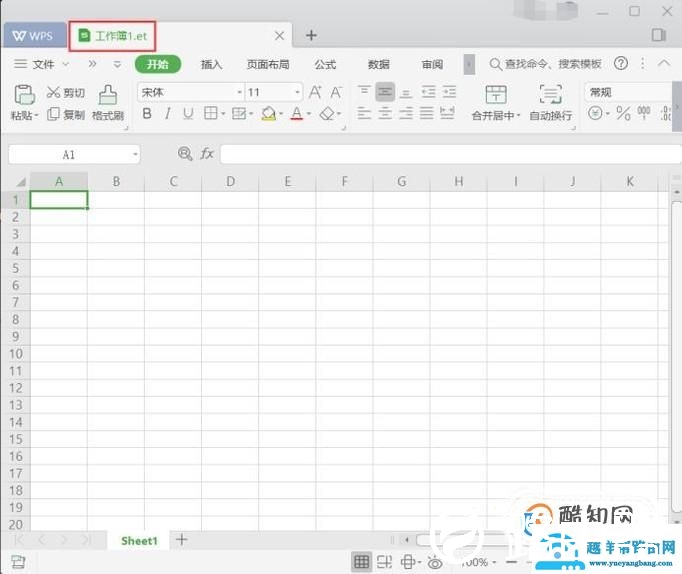This screenshot has height=574, width=682.
Task: Open the 公式 Formulas tab
Action: [325, 65]
